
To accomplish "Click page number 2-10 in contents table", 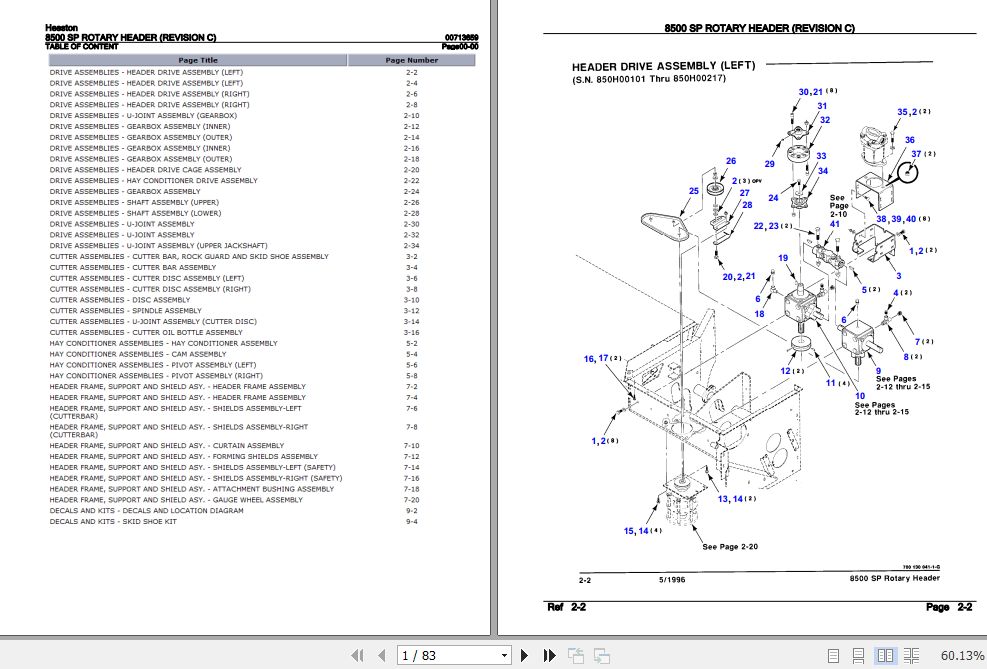I will coord(412,116).
